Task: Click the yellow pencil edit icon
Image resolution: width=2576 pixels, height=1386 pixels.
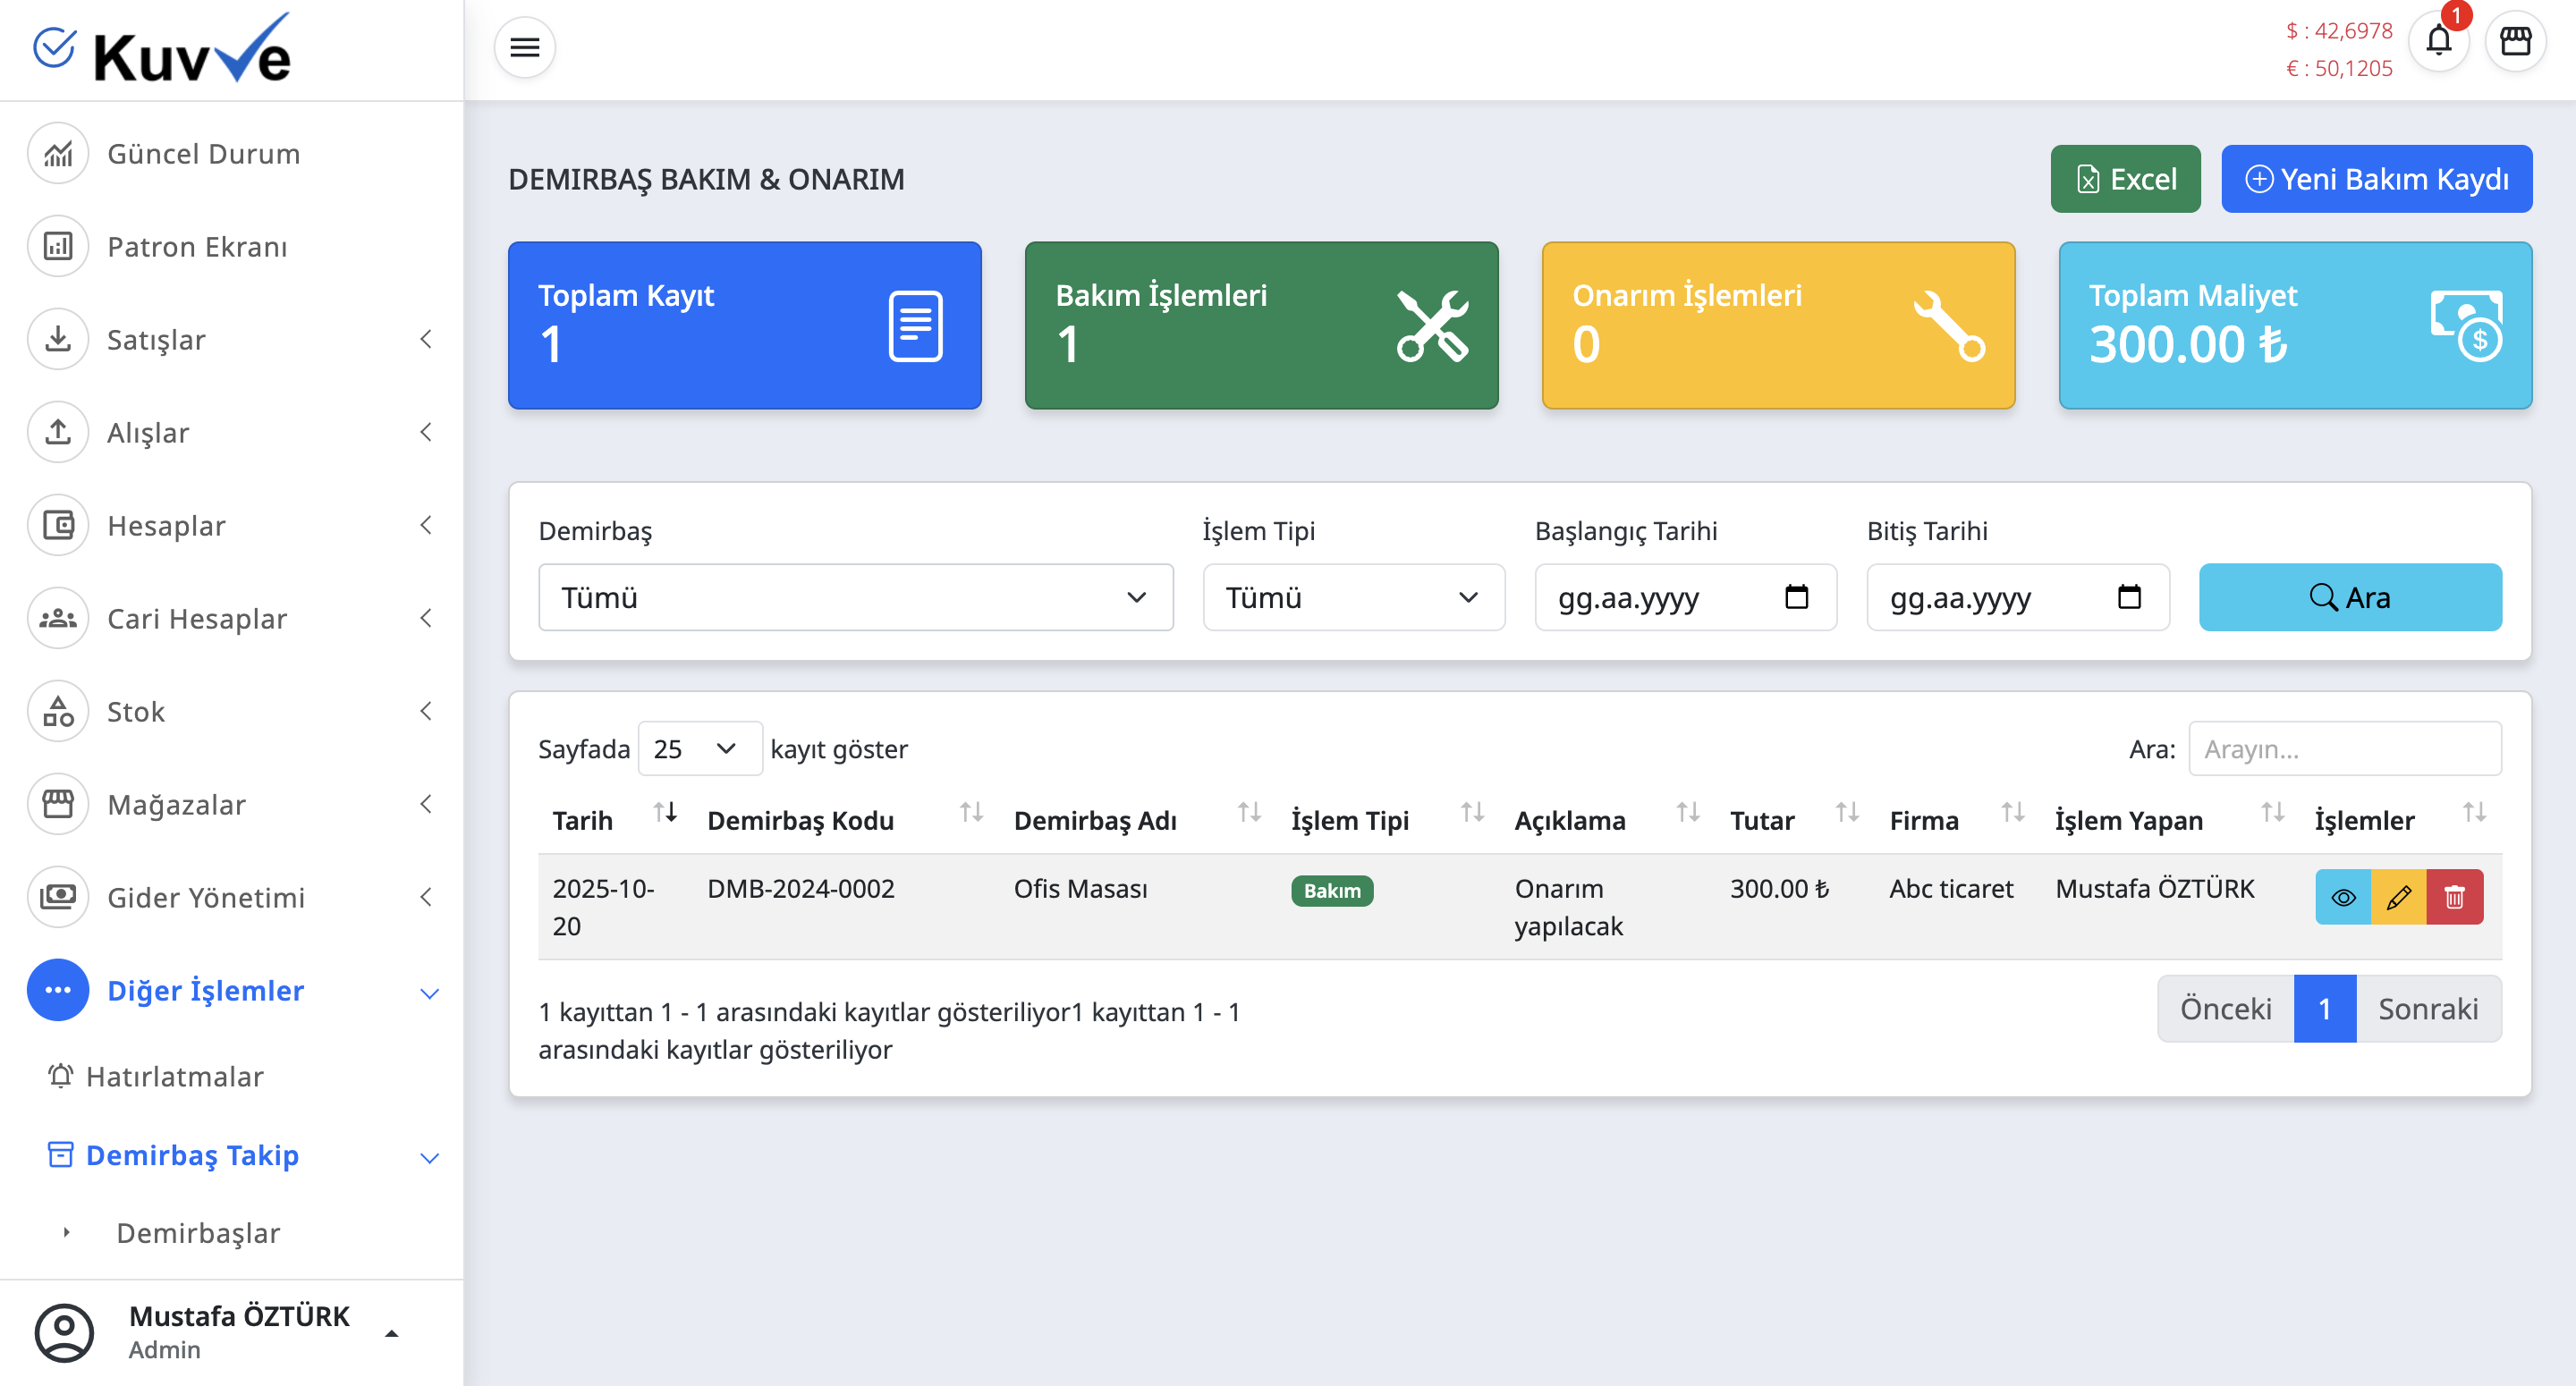Action: (2398, 897)
